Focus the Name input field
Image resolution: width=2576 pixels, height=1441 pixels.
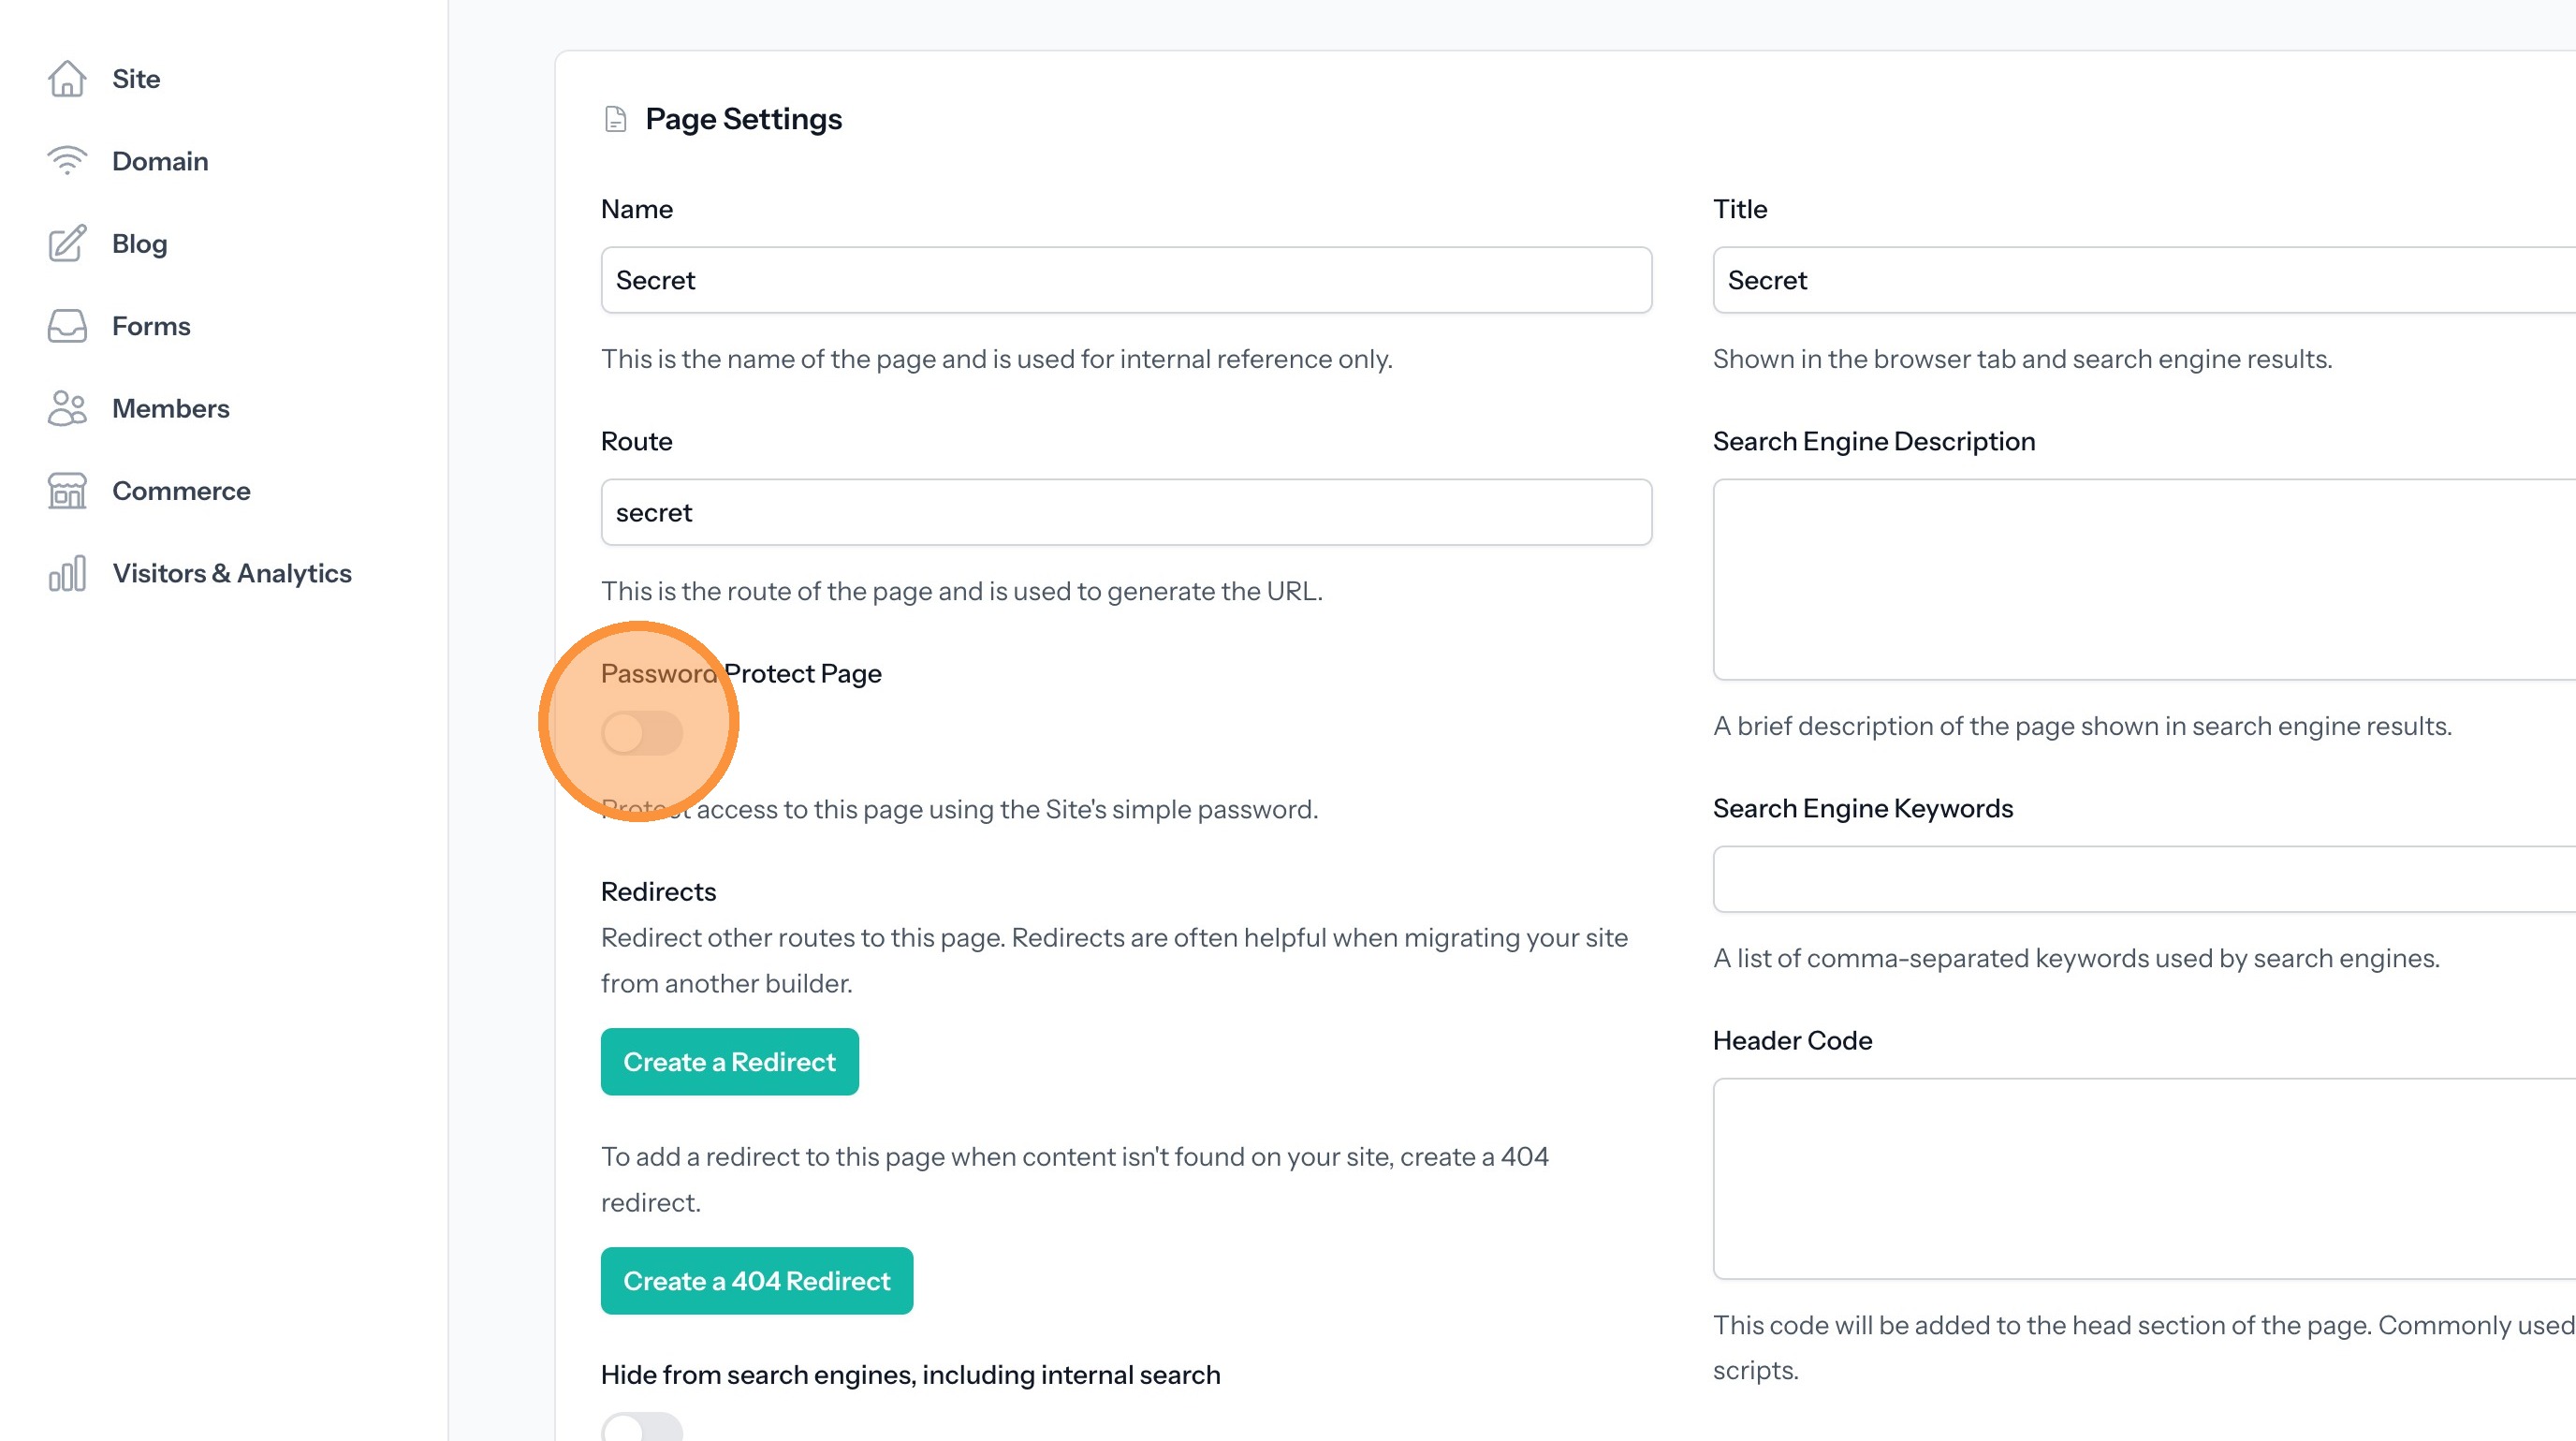tap(1126, 280)
